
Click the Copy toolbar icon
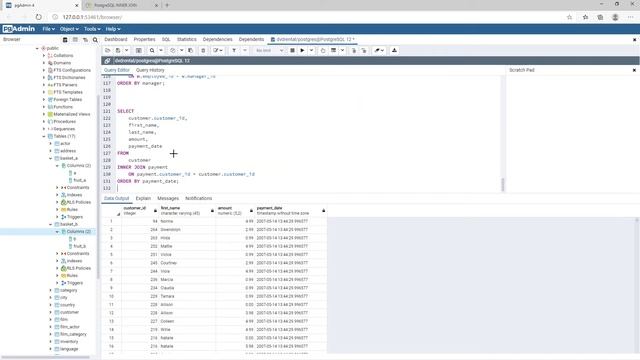[172, 51]
